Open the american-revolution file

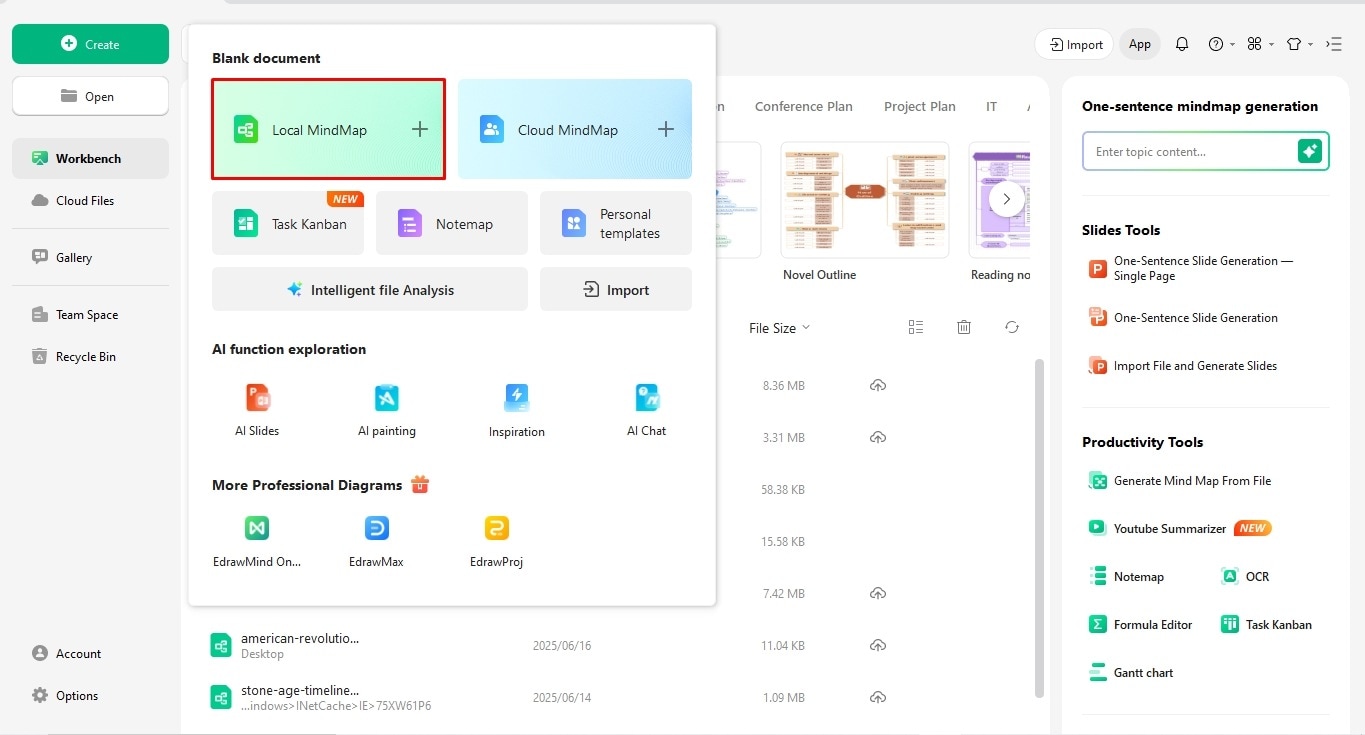[x=300, y=638]
